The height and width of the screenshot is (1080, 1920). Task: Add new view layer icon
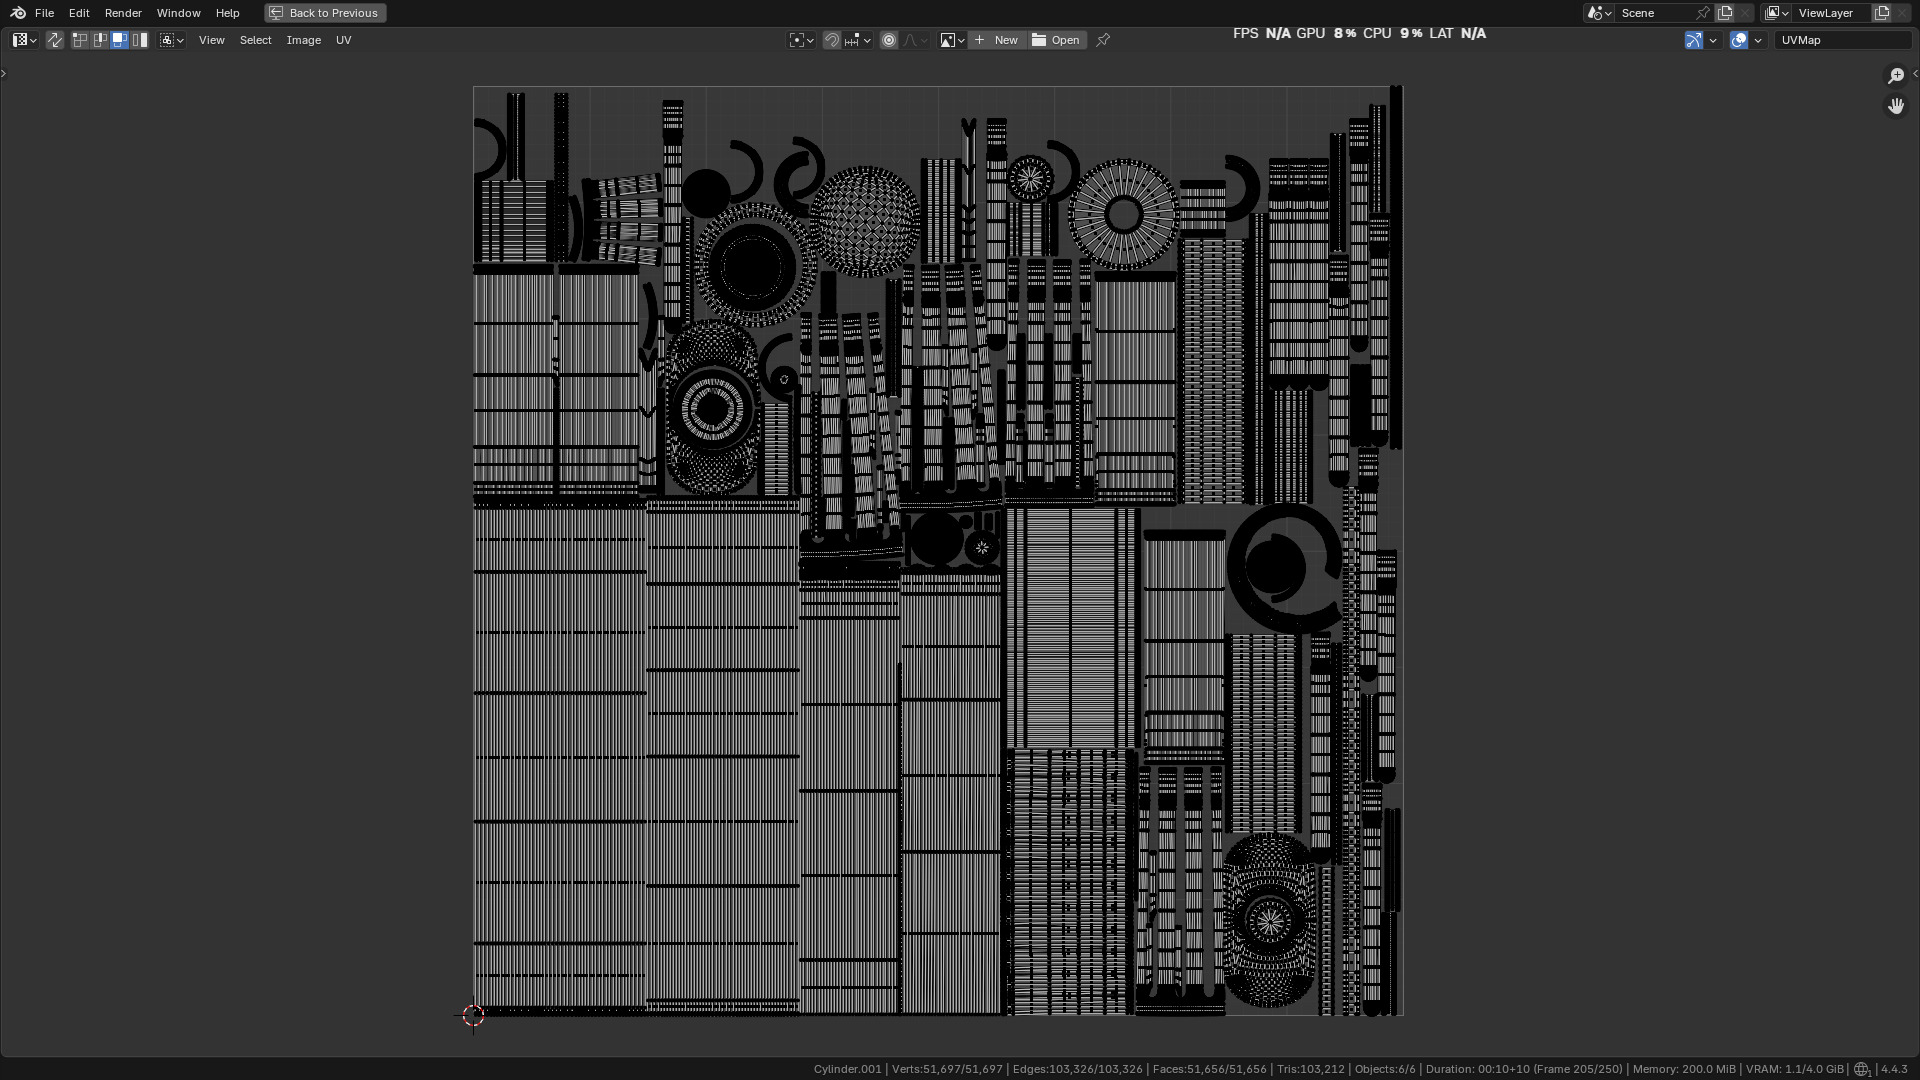pyautogui.click(x=1882, y=13)
